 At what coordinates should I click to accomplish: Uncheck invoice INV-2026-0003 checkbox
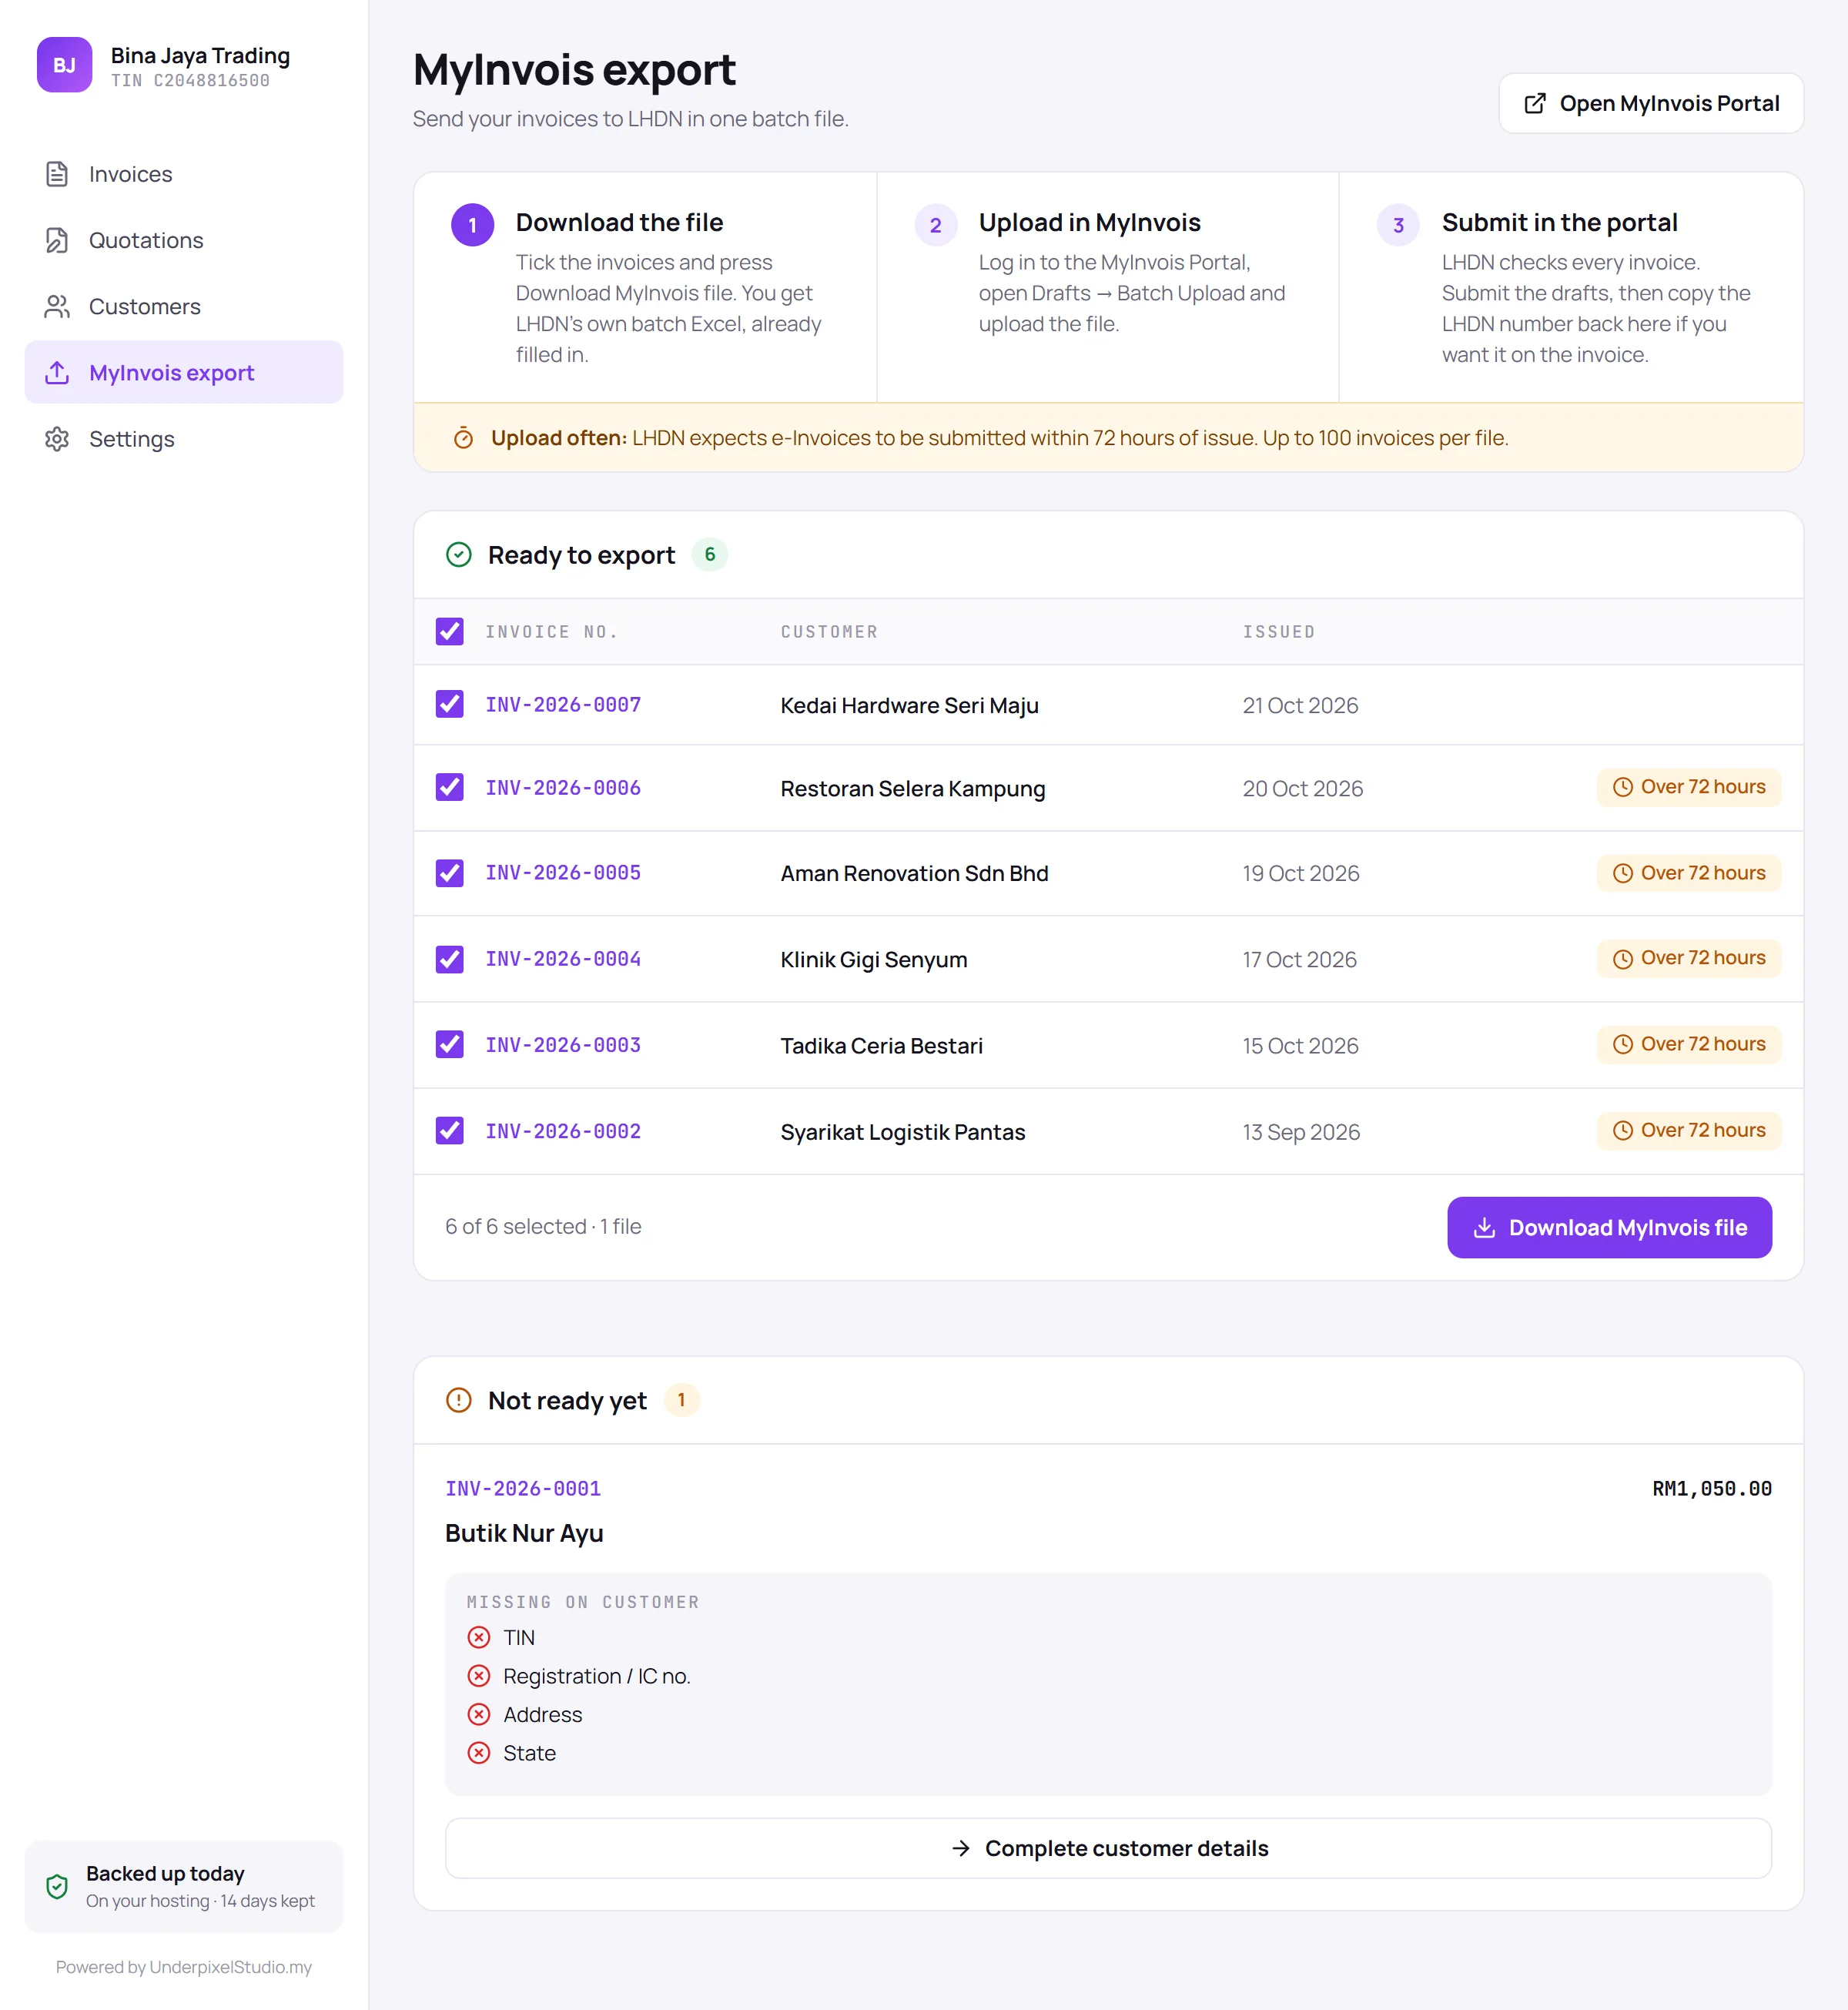(x=449, y=1044)
